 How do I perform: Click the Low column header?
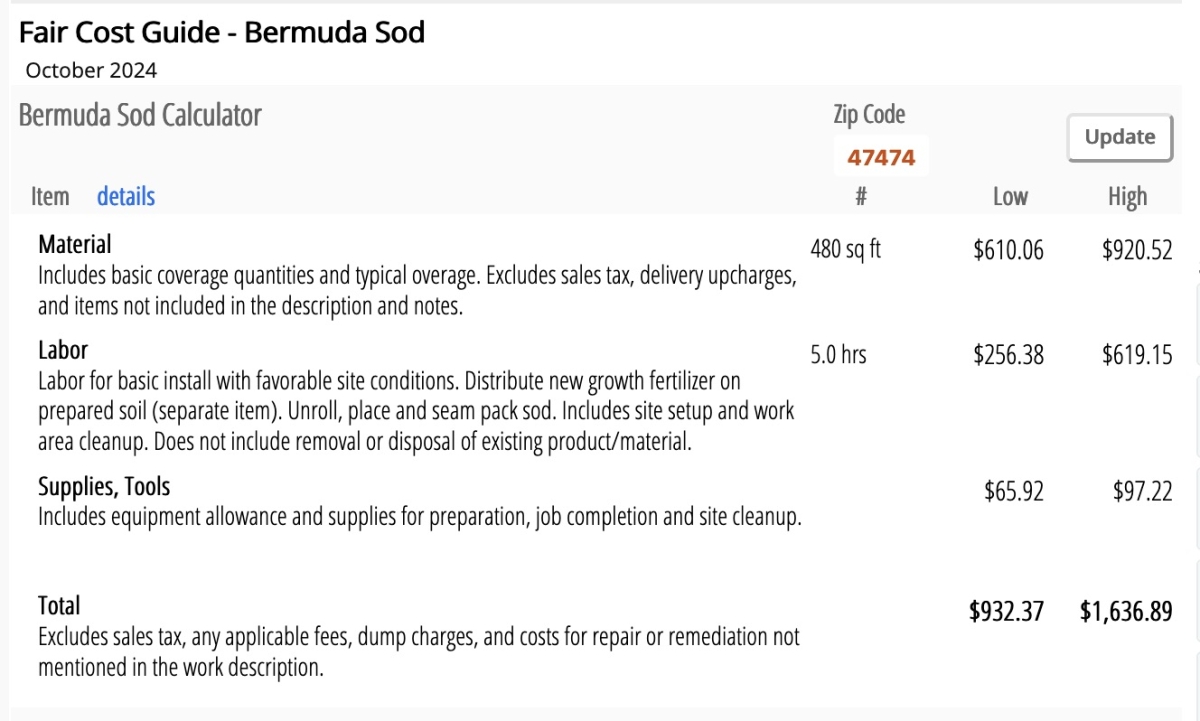1010,197
